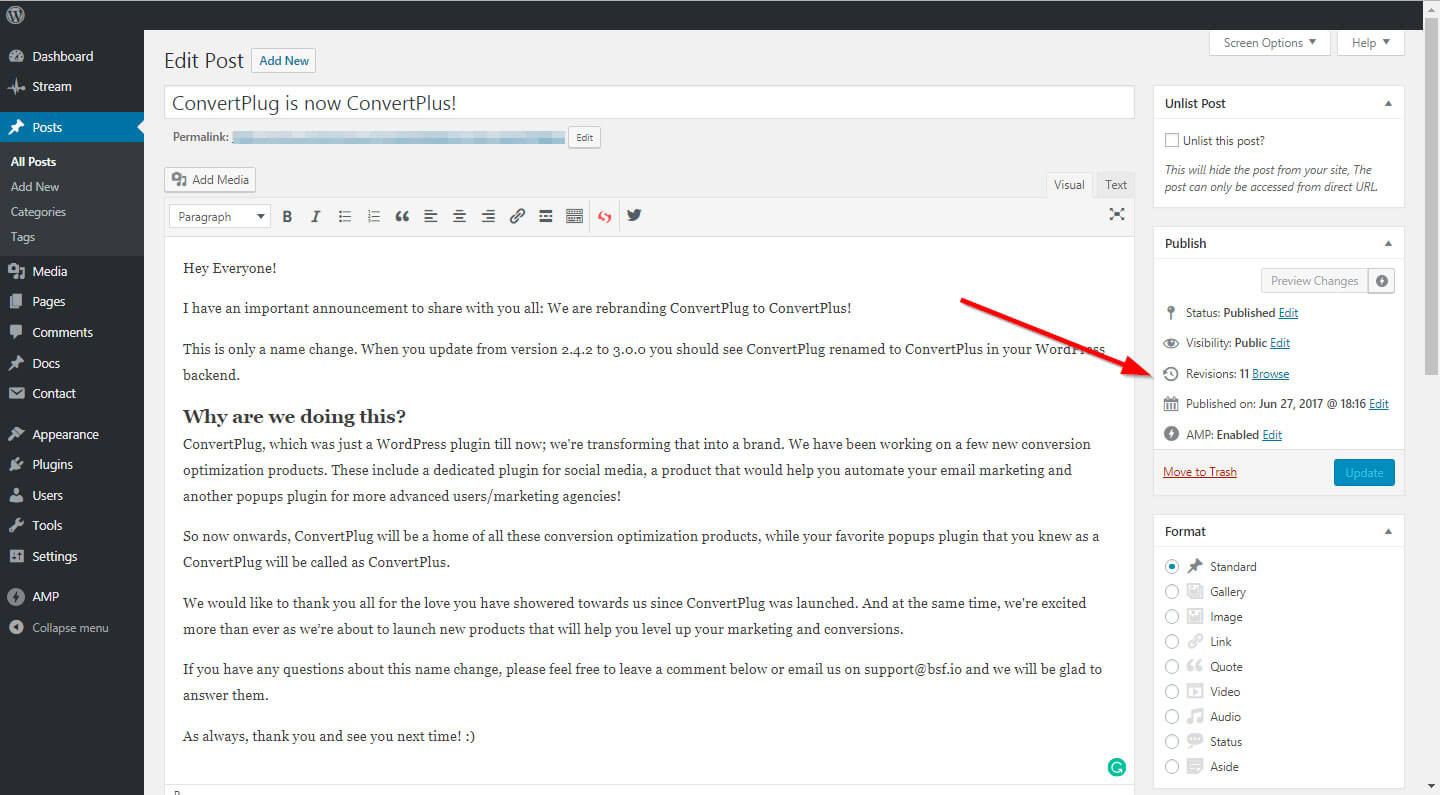Open the distraction-free writing mode icon
The image size is (1440, 795).
pyautogui.click(x=1117, y=215)
